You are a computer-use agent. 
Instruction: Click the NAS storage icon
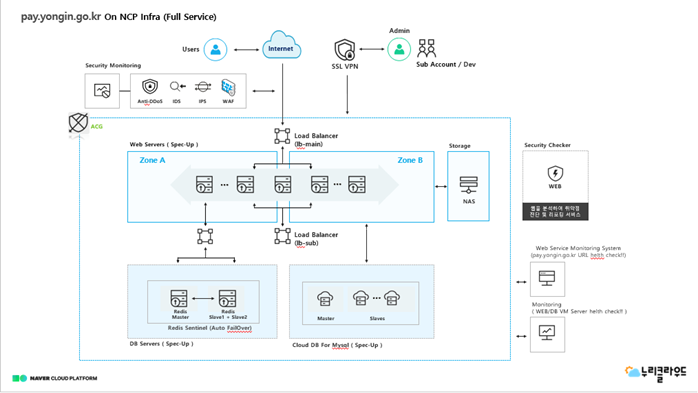468,185
